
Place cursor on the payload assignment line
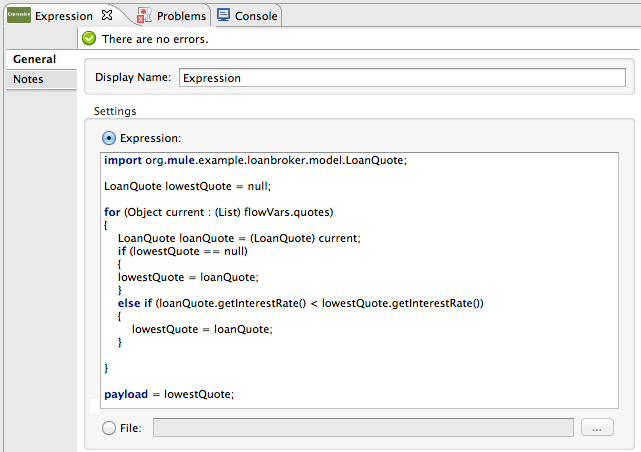pos(168,394)
